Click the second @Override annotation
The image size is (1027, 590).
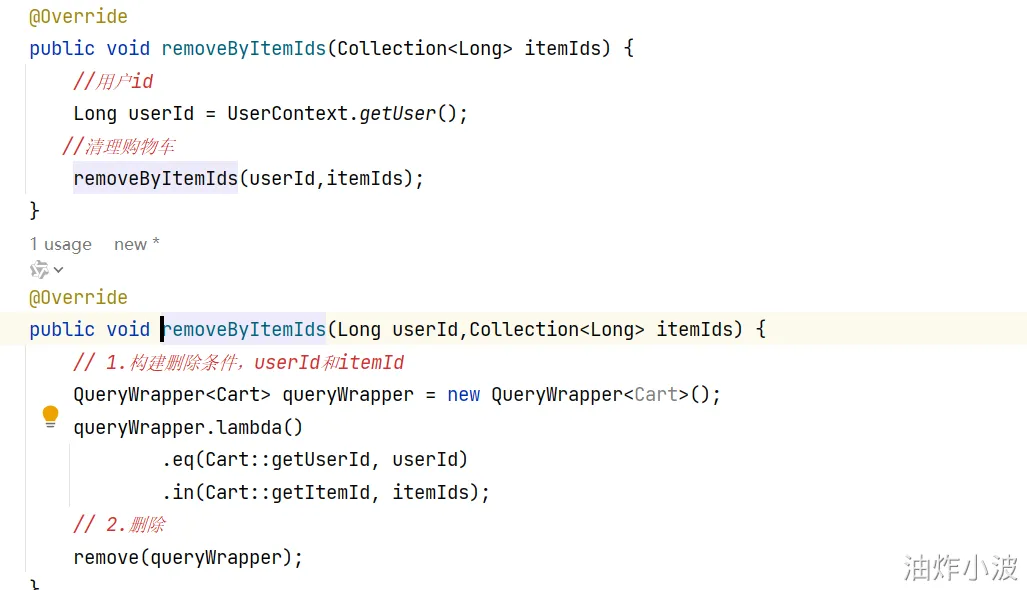pos(79,297)
